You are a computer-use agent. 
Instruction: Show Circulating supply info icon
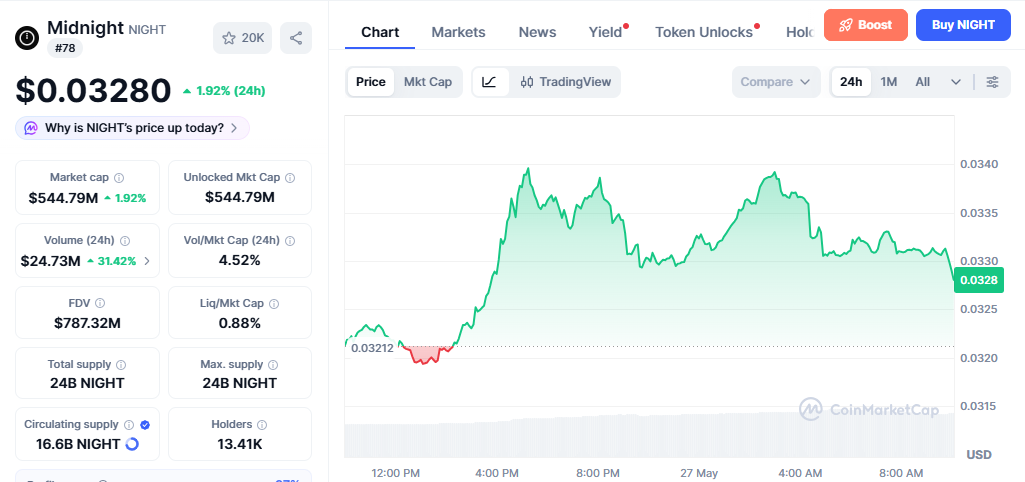129,425
